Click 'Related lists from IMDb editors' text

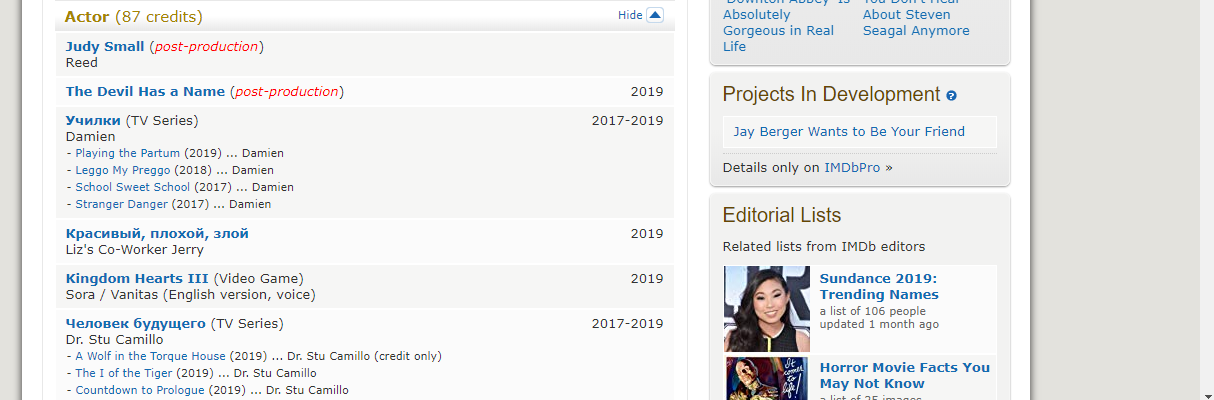pyautogui.click(x=824, y=246)
